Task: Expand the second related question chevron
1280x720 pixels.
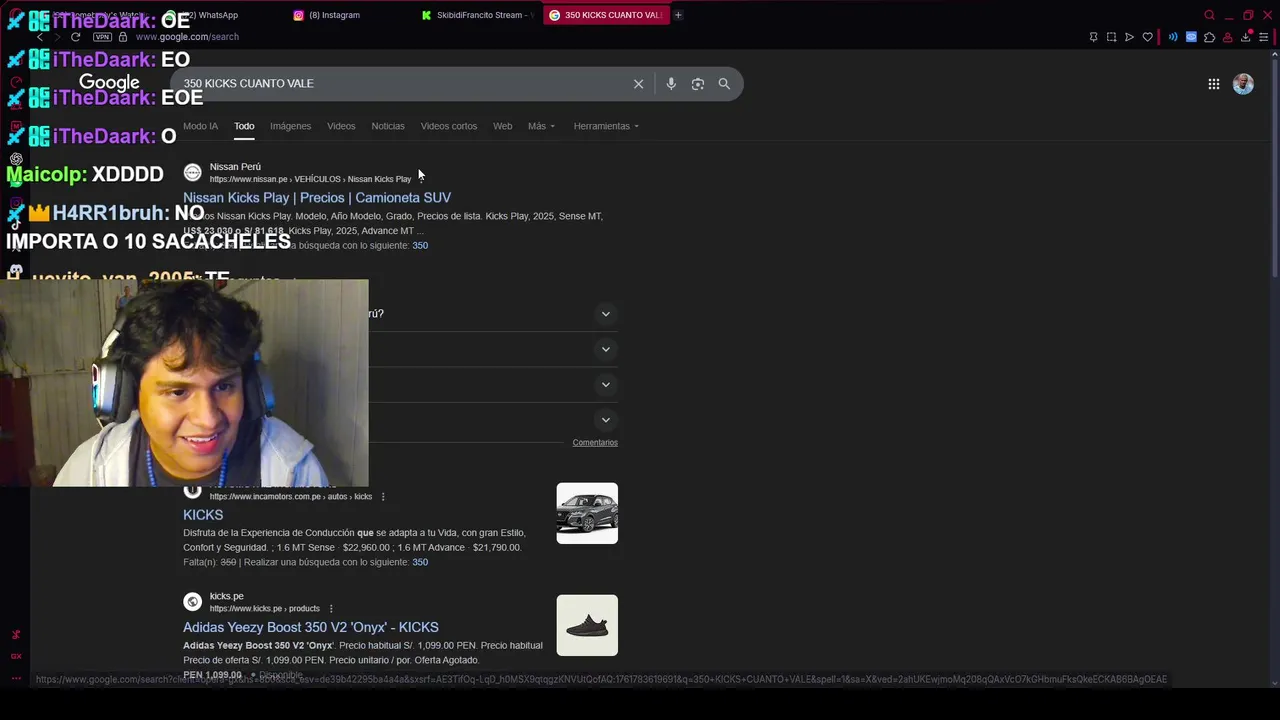Action: 605,349
